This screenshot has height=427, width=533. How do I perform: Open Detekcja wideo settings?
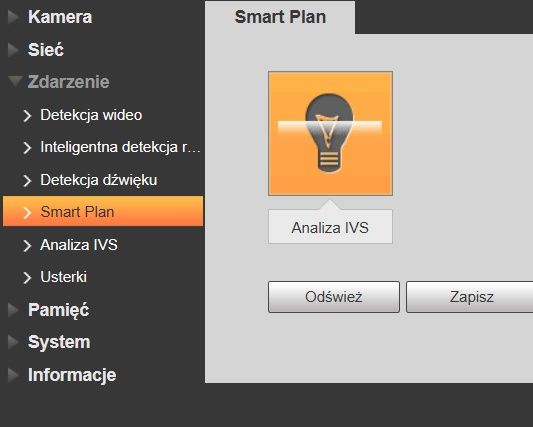pos(91,115)
